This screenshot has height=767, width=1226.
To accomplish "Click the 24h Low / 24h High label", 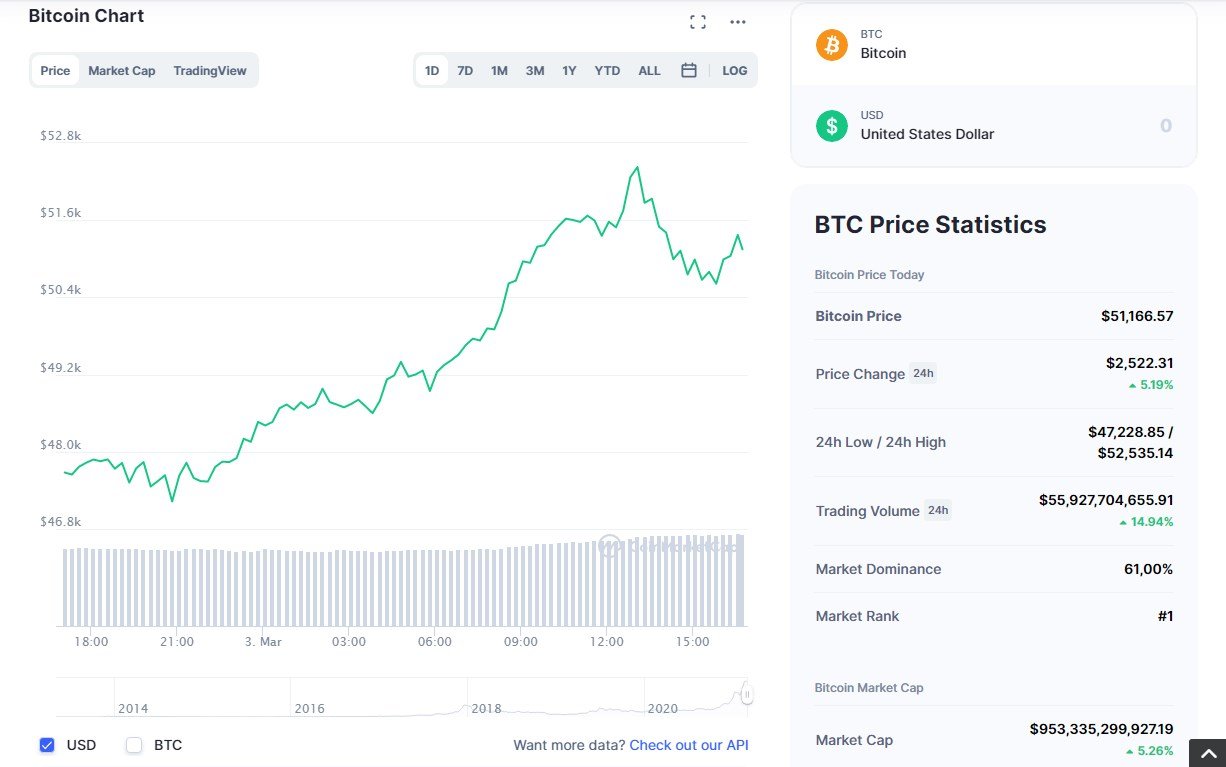I will pyautogui.click(x=881, y=442).
